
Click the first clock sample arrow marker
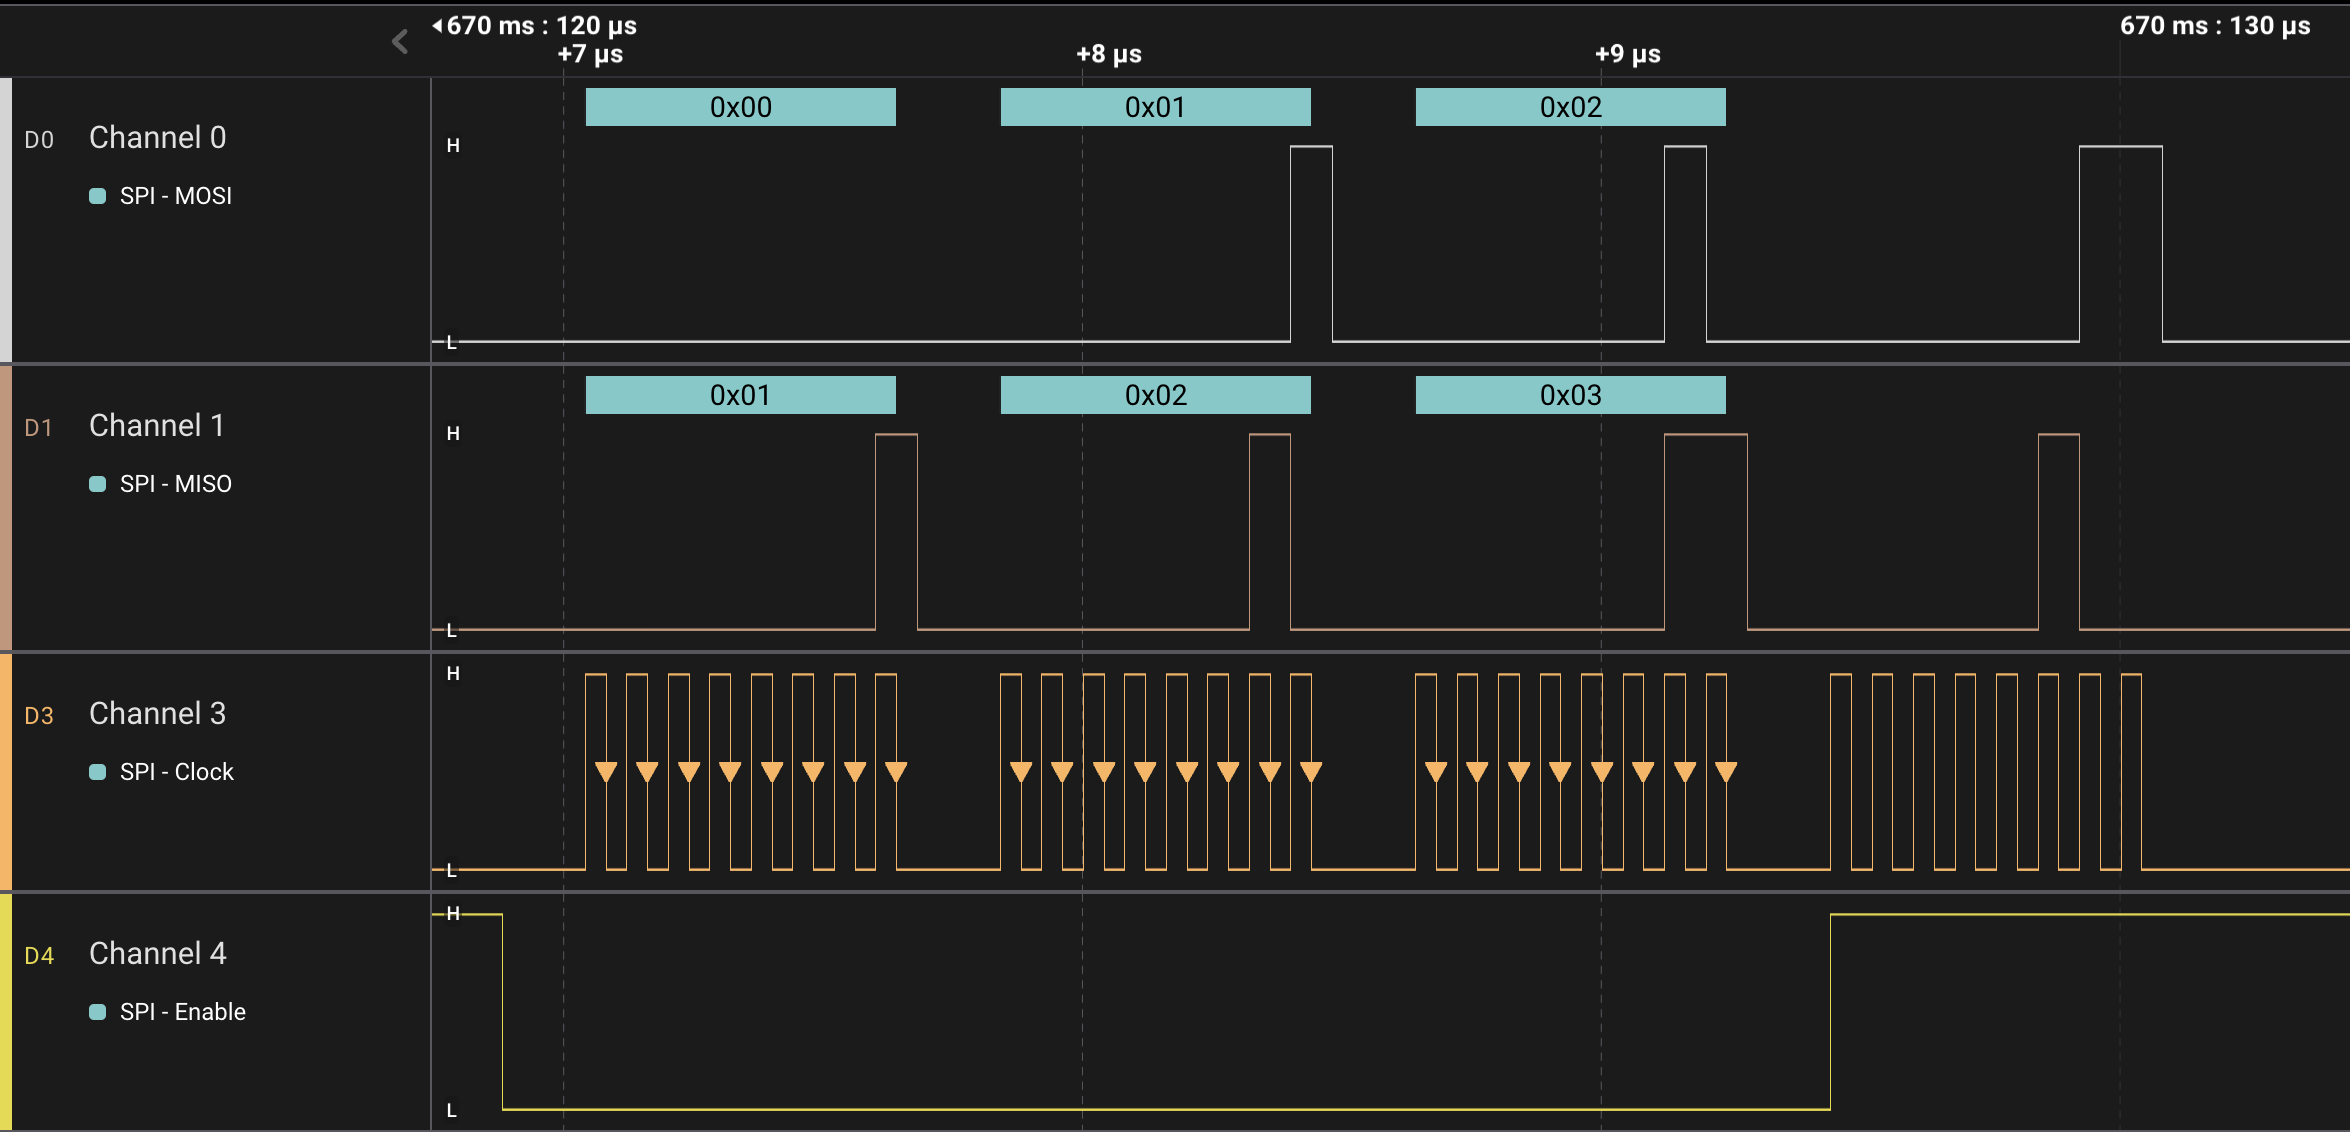(x=606, y=772)
